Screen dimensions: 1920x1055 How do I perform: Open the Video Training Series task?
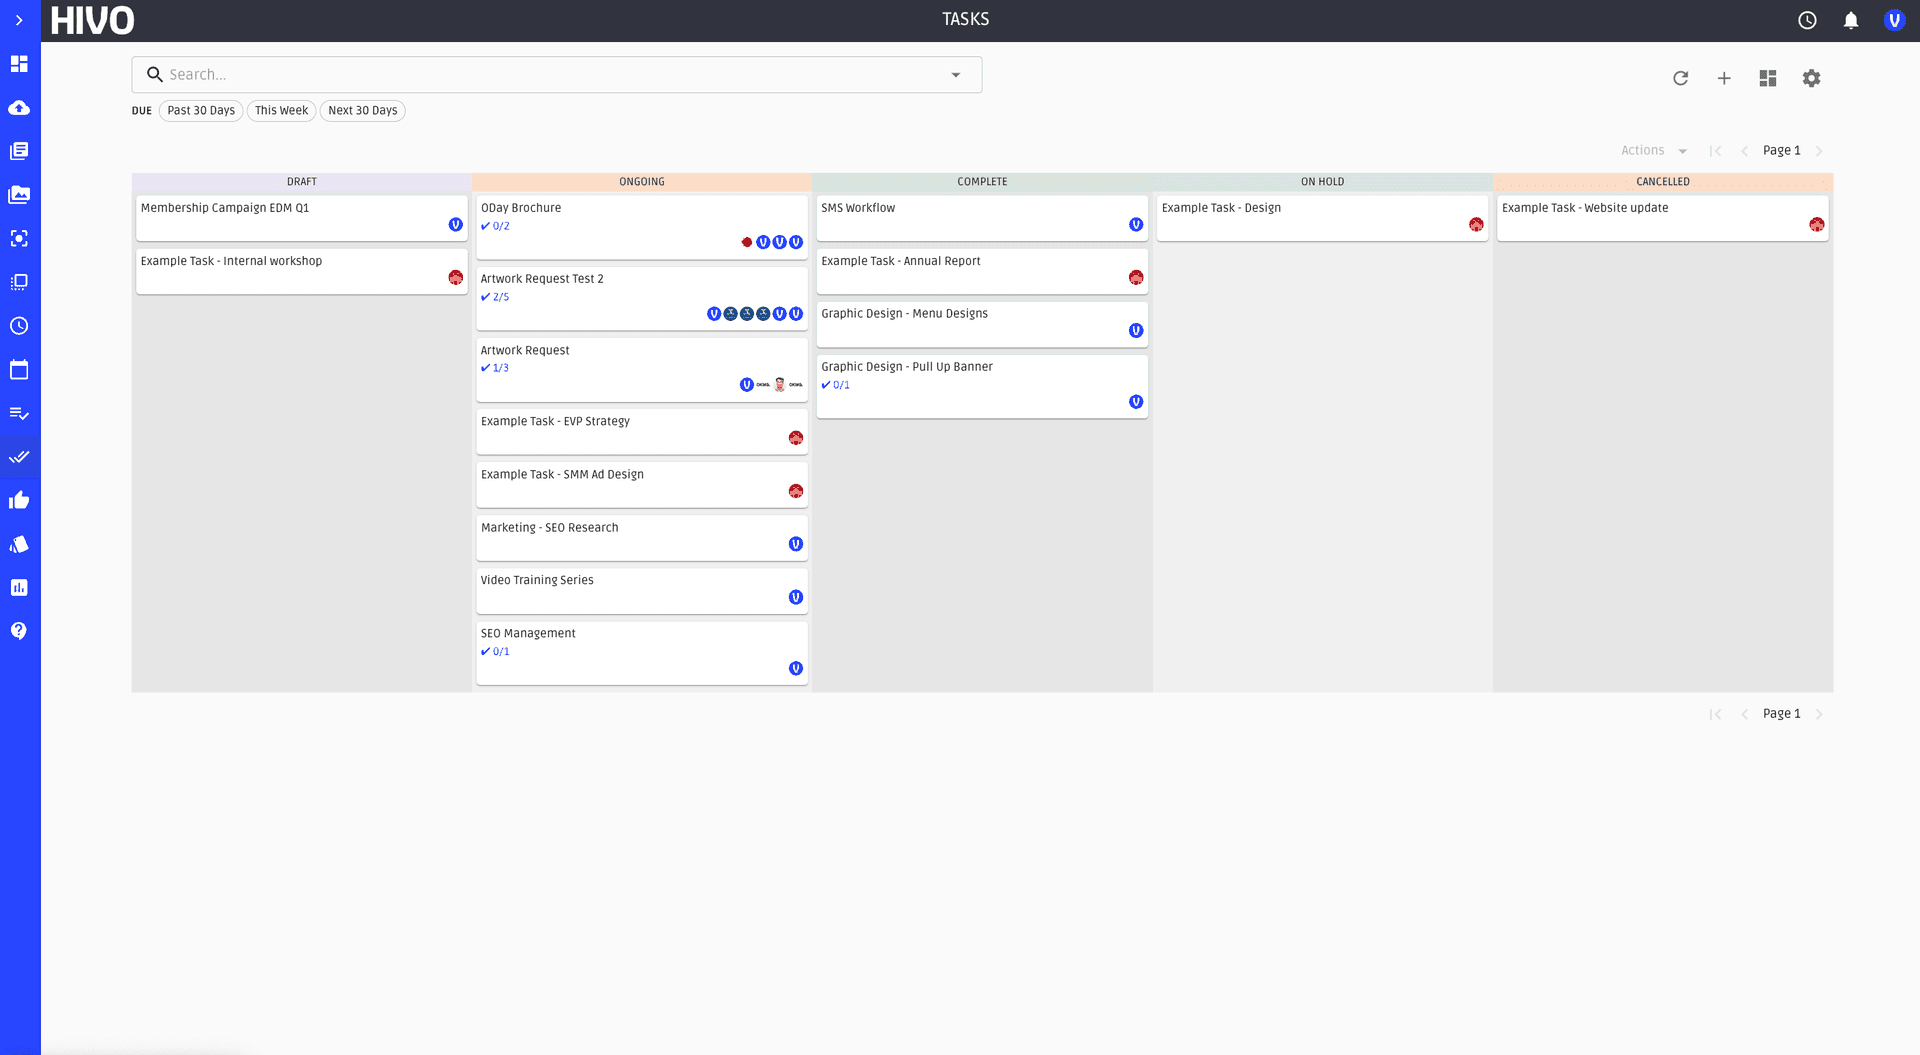tap(642, 591)
